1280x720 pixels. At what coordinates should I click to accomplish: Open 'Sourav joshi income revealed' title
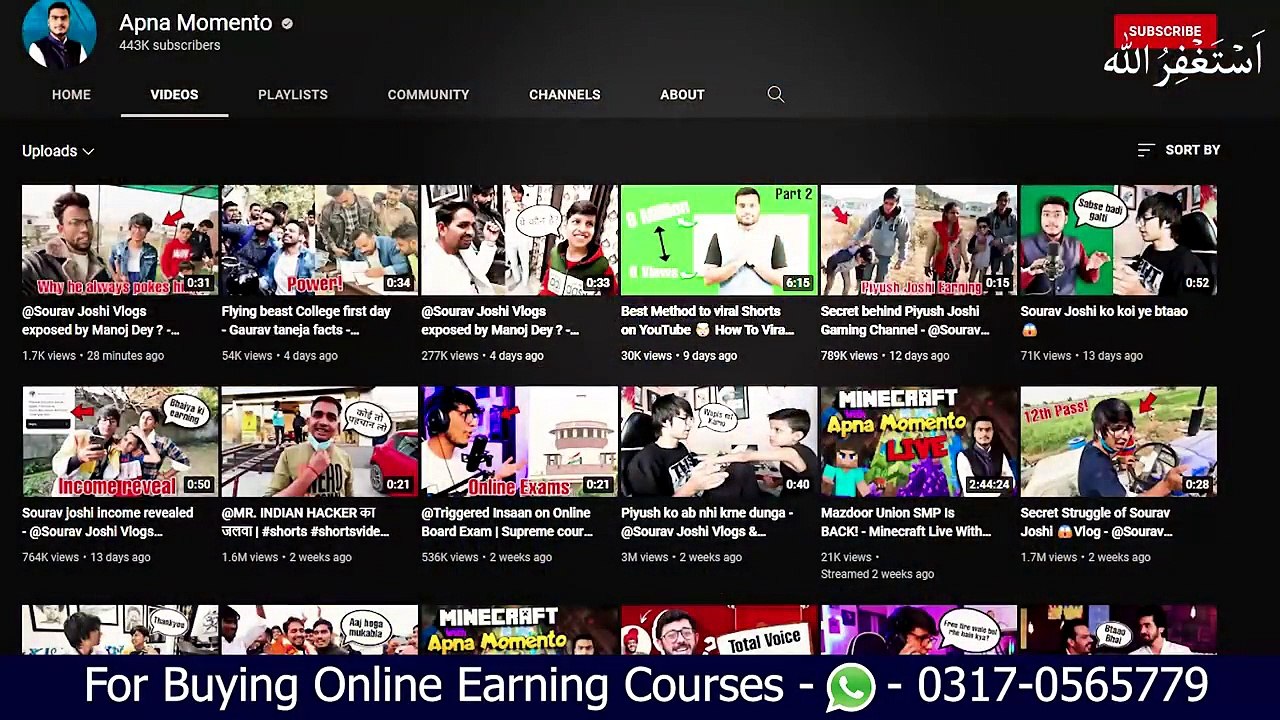pos(108,522)
